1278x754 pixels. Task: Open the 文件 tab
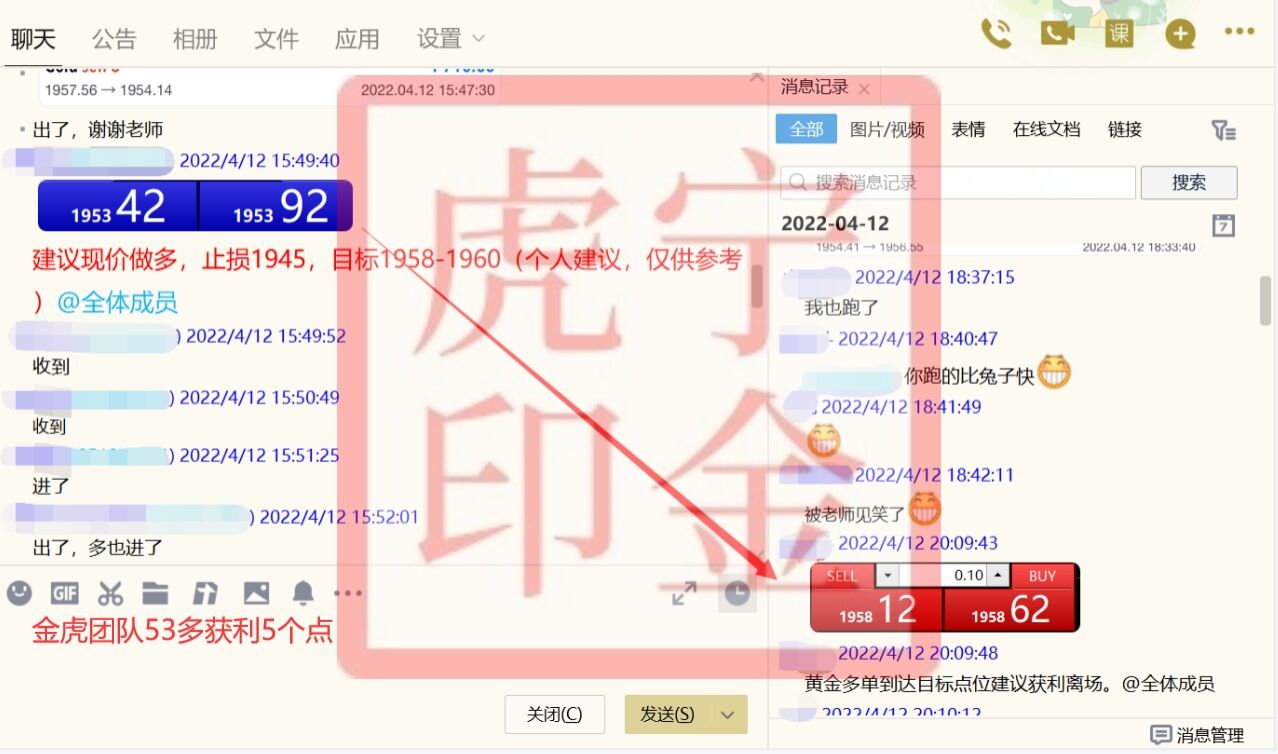(276, 39)
